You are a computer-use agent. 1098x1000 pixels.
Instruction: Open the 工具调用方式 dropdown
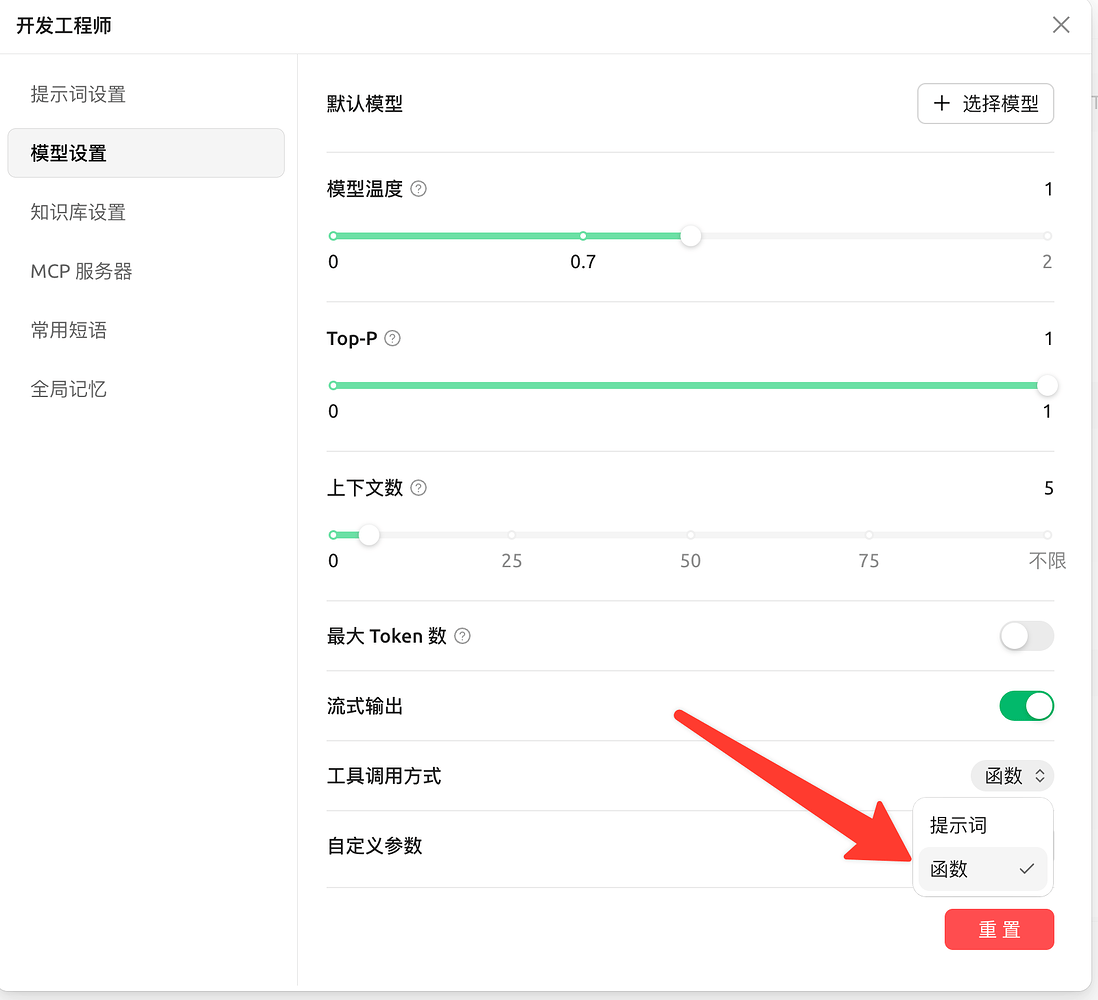click(x=1012, y=776)
